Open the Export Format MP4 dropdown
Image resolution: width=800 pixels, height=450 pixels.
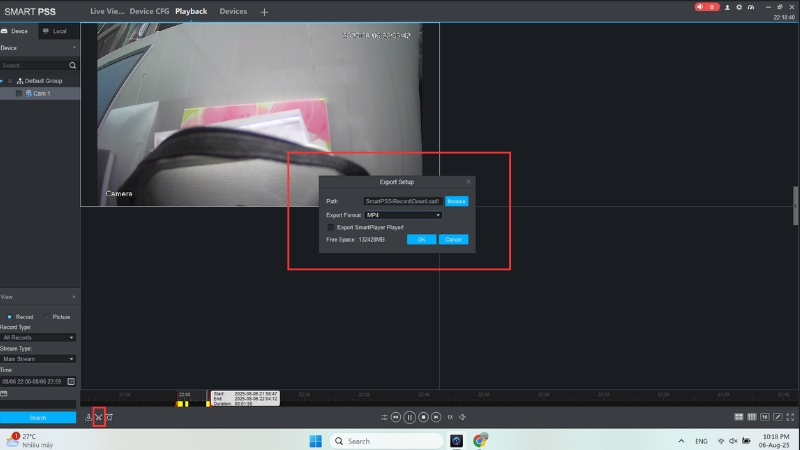(x=403, y=215)
